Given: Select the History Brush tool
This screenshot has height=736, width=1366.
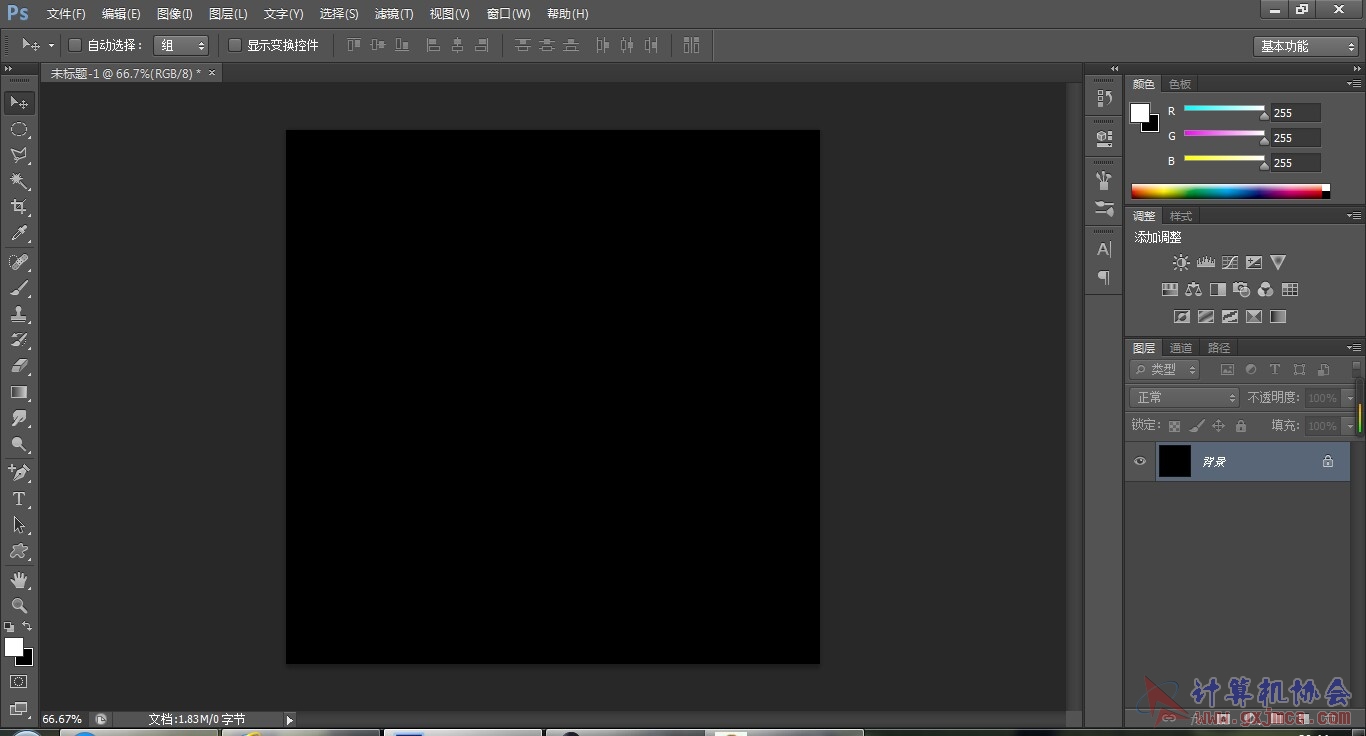Looking at the screenshot, I should pos(19,340).
